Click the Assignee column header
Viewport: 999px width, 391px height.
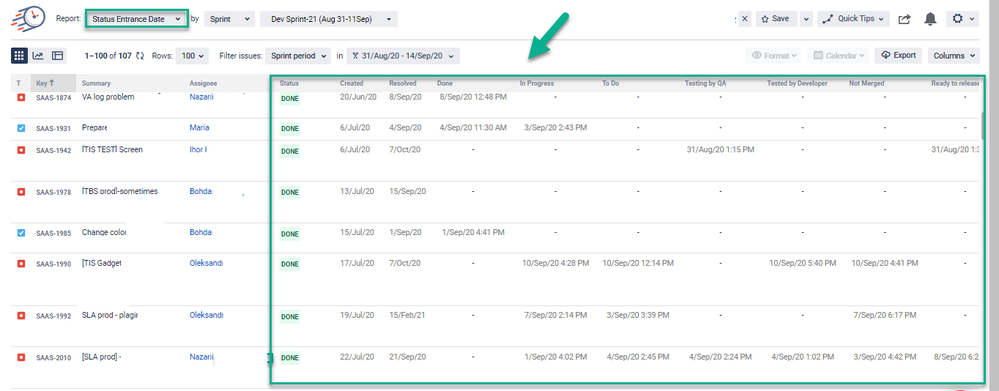(203, 83)
